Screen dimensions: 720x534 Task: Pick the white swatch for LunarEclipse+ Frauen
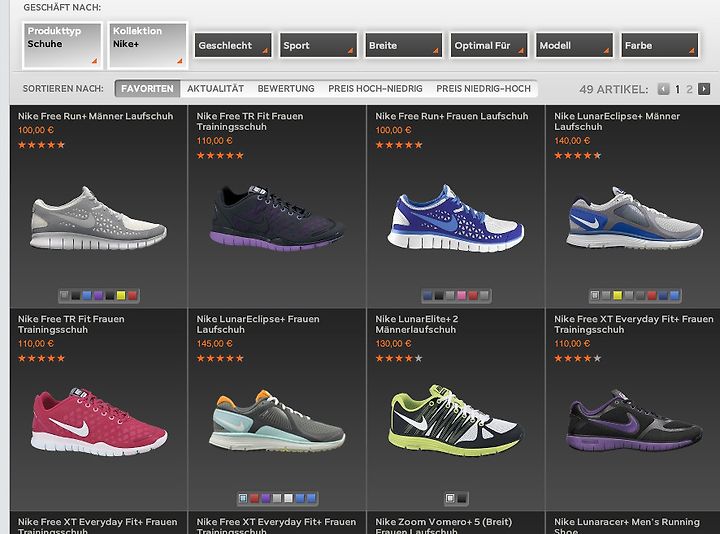288,498
